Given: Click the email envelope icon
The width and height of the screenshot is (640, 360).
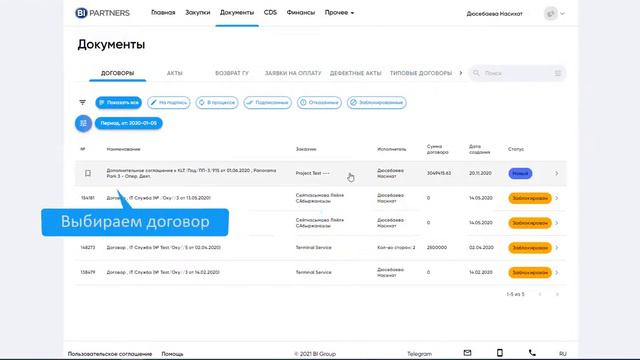Looking at the screenshot, I should tap(467, 353).
